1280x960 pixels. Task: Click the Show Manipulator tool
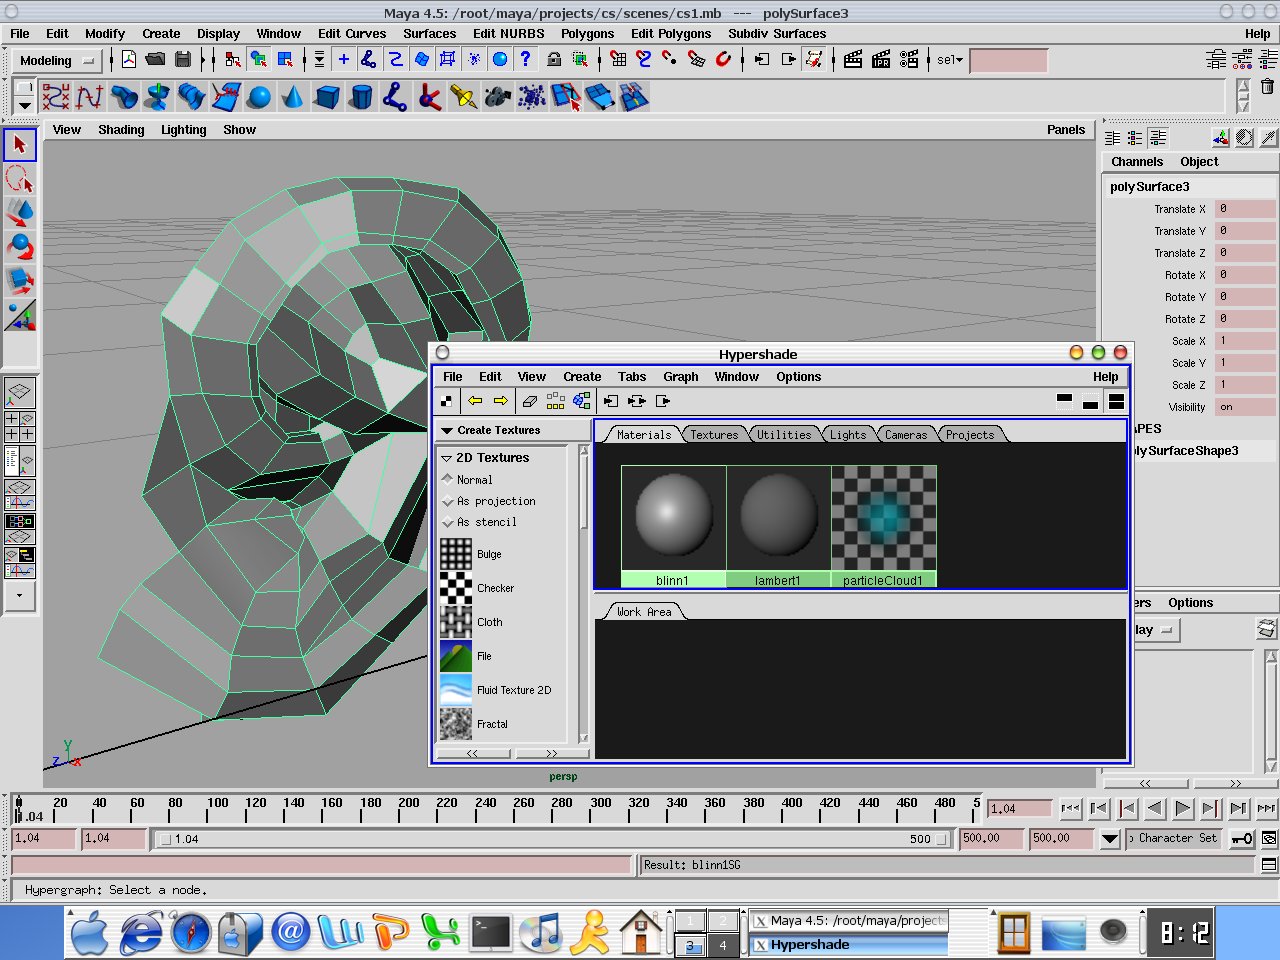20,315
